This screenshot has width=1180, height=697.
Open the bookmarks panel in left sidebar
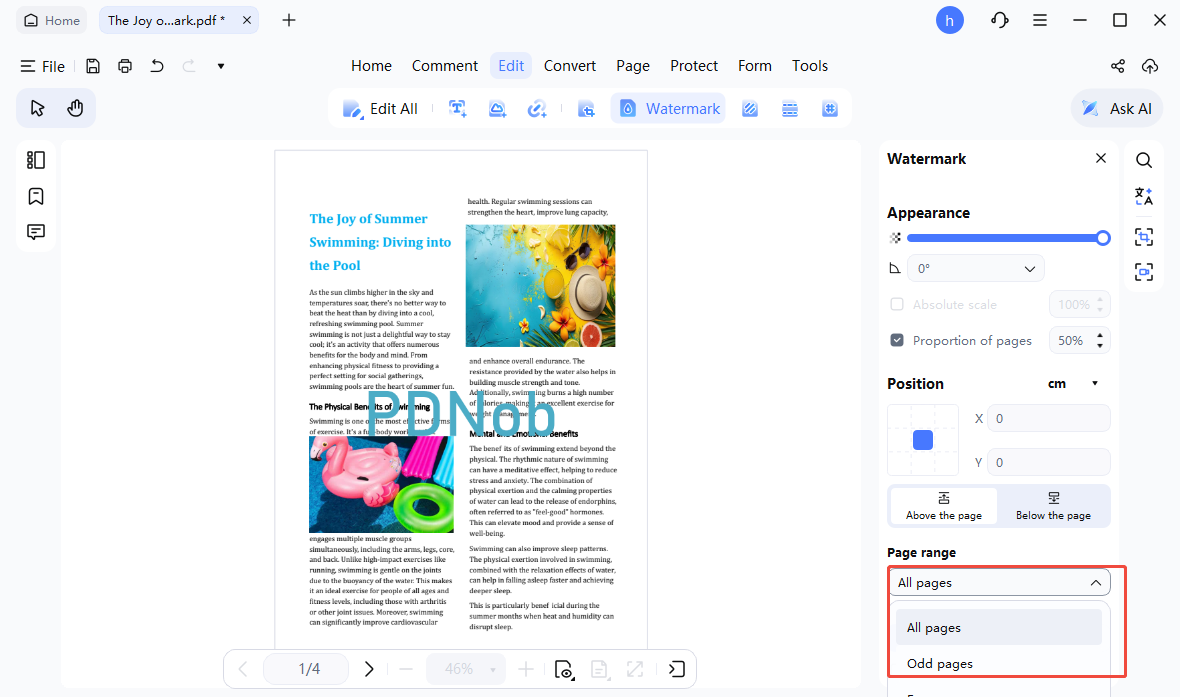[35, 196]
